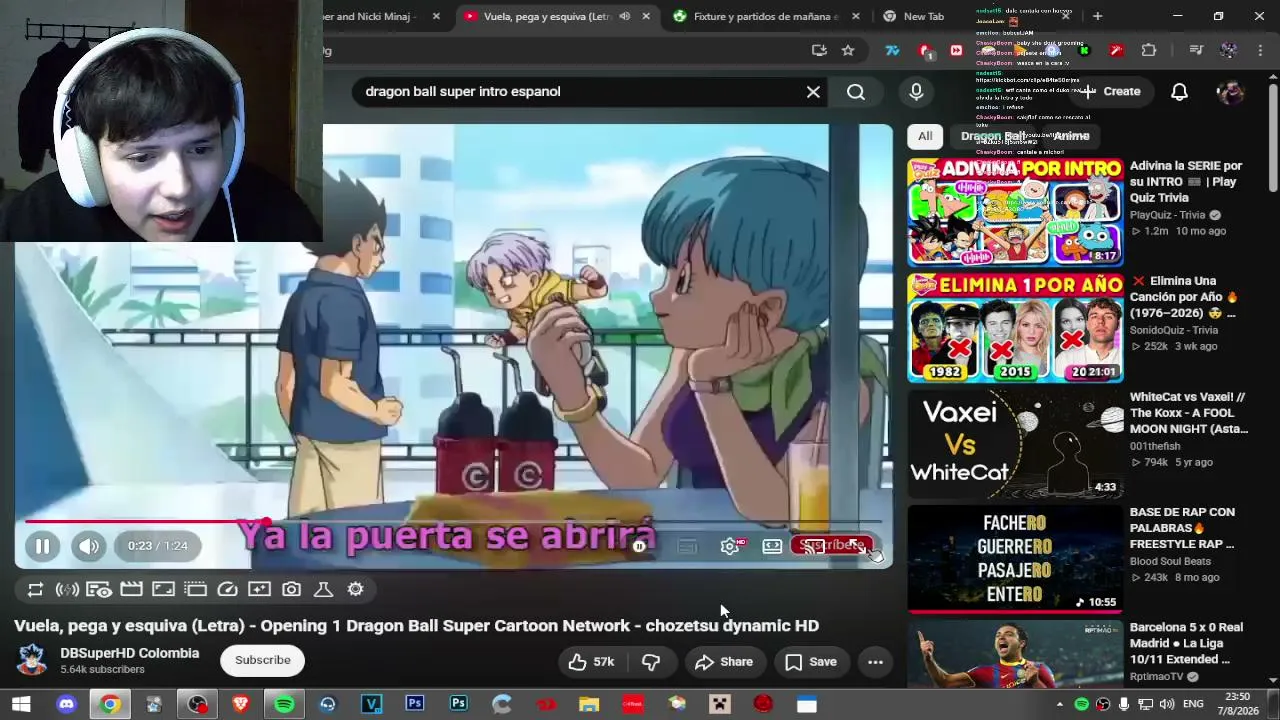The image size is (1280, 720).
Task: Open the audio boost icon under the video
Action: point(67,590)
